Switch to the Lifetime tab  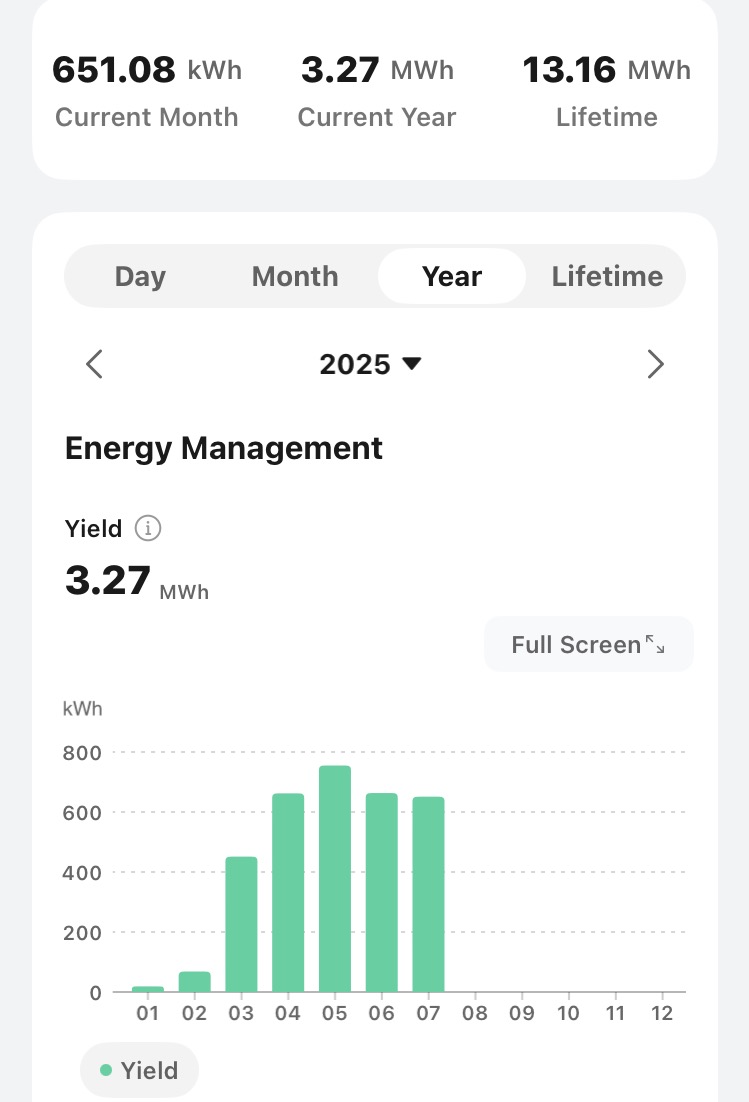[607, 277]
